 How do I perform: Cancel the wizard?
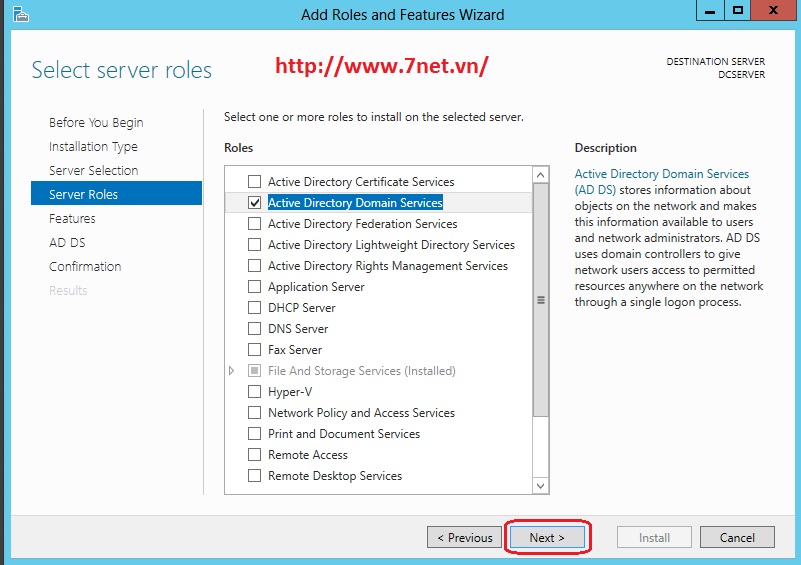(x=737, y=537)
